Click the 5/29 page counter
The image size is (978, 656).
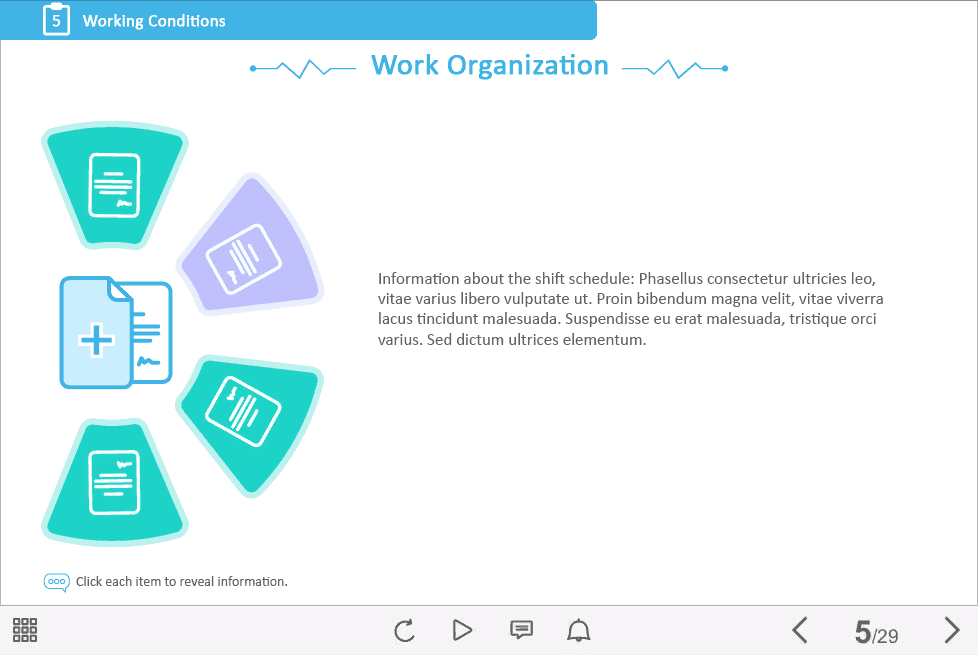876,632
